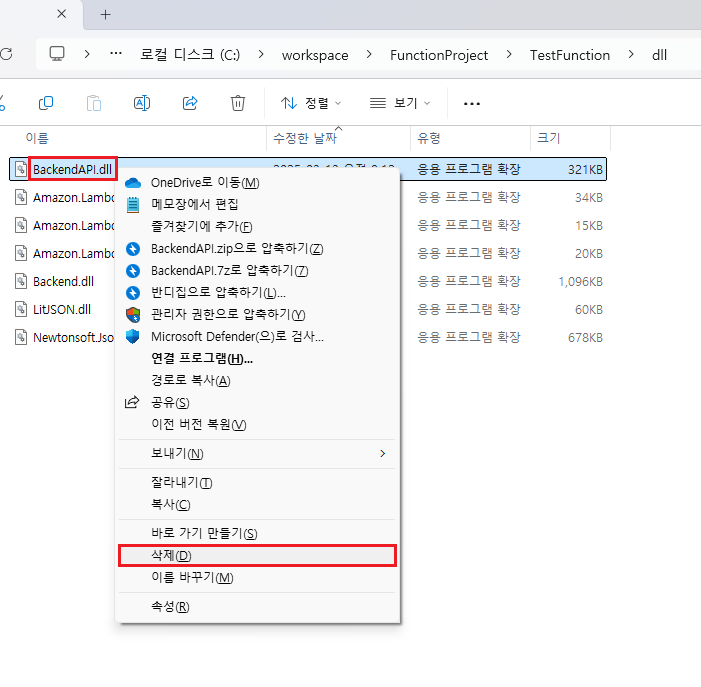701x687 pixels.
Task: Open the 정렬 sort dropdown
Action: point(311,103)
